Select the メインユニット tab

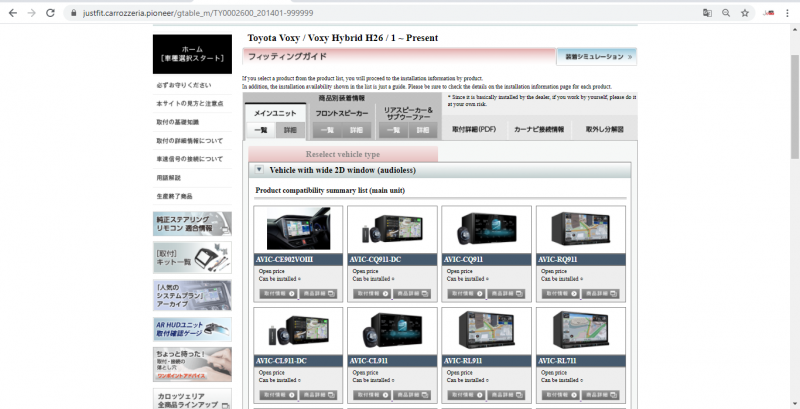point(275,113)
